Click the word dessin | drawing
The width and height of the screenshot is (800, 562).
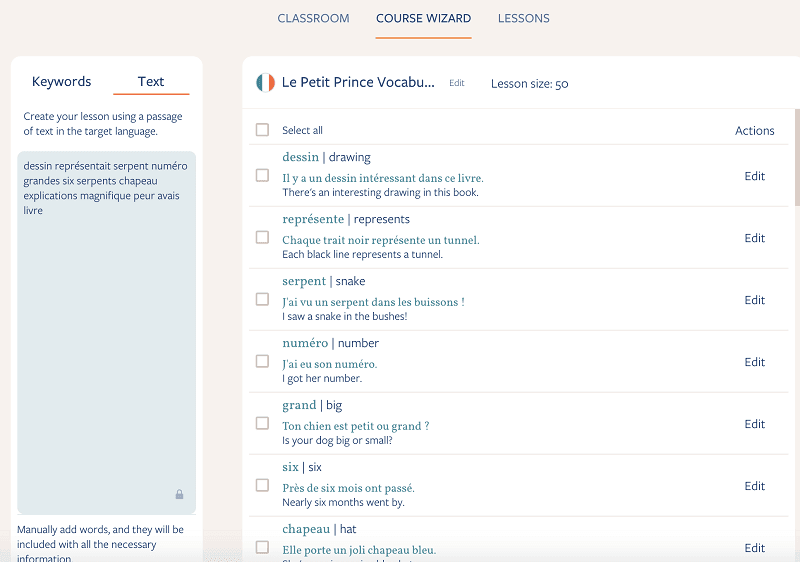pyautogui.click(x=327, y=157)
